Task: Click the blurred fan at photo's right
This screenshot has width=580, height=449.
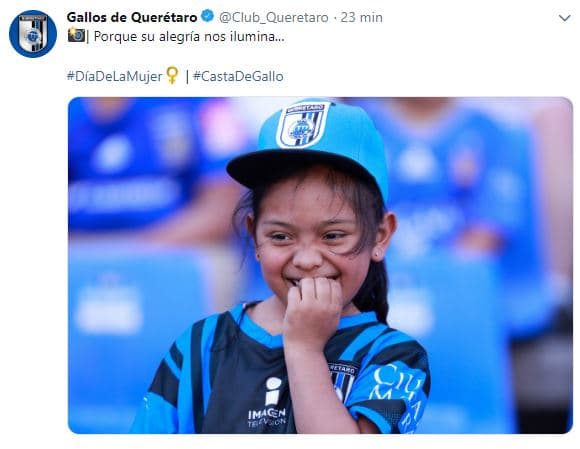Action: 462,207
